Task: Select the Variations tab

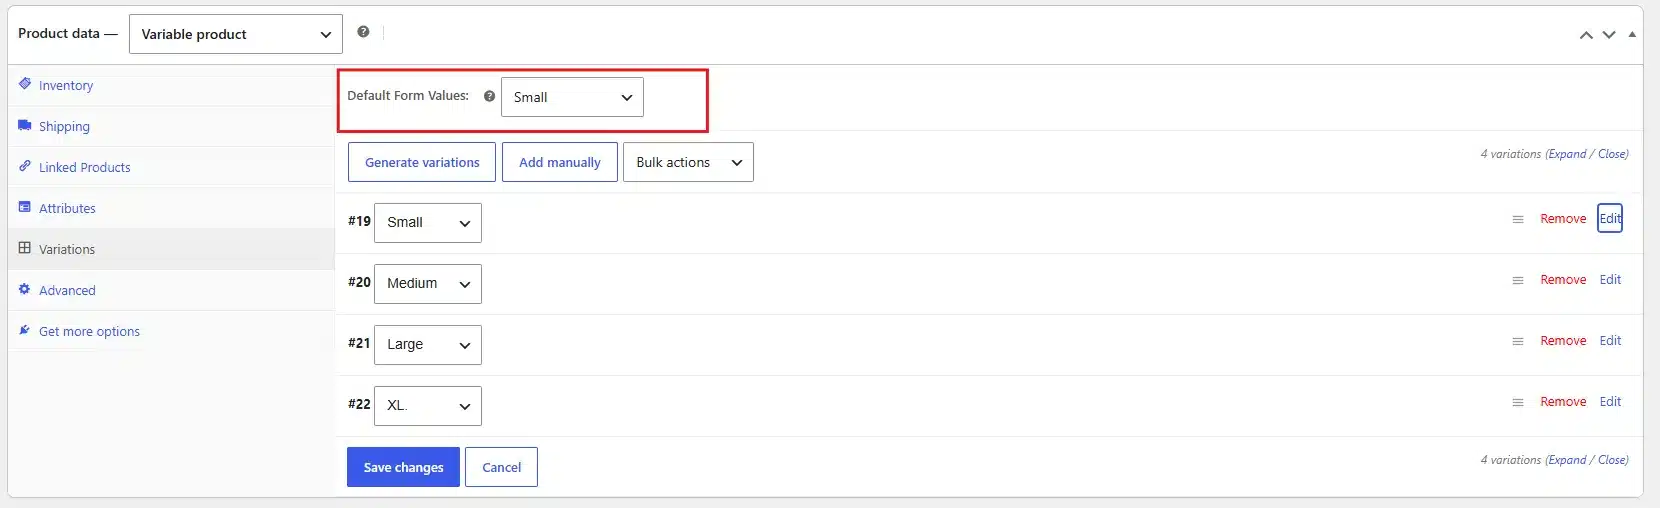Action: (x=171, y=249)
